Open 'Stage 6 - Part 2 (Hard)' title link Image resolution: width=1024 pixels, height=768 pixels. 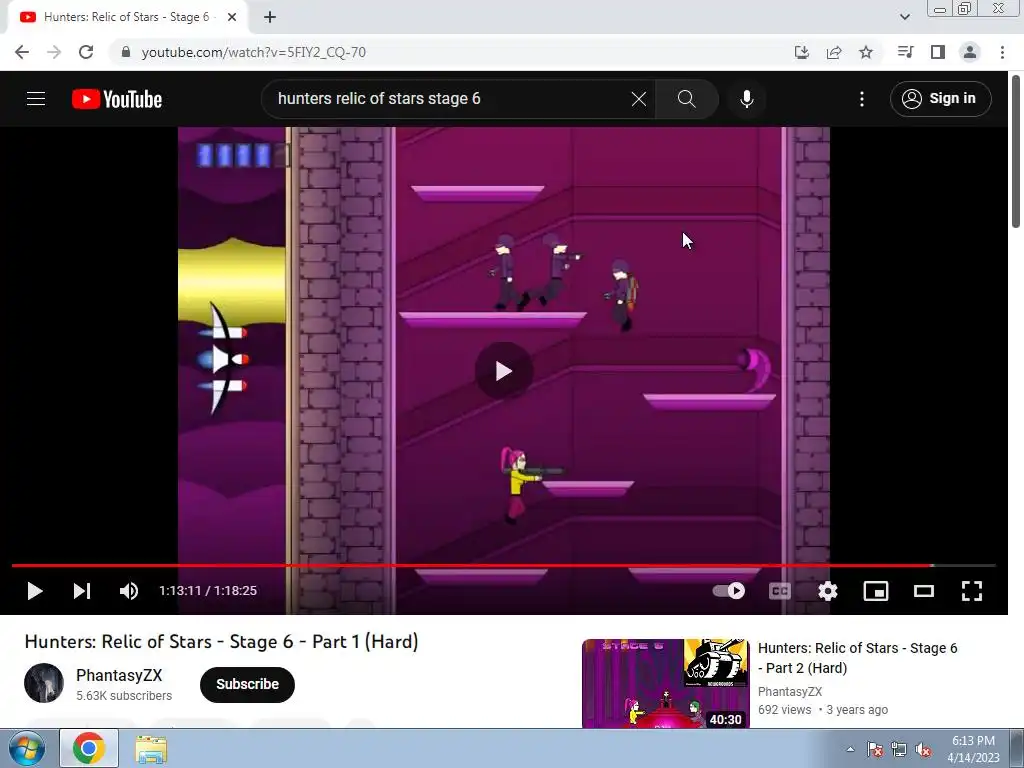[x=857, y=658]
